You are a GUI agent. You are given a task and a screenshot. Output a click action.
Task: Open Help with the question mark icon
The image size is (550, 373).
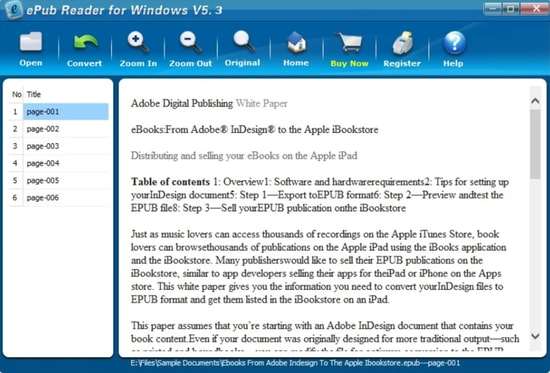(x=454, y=42)
